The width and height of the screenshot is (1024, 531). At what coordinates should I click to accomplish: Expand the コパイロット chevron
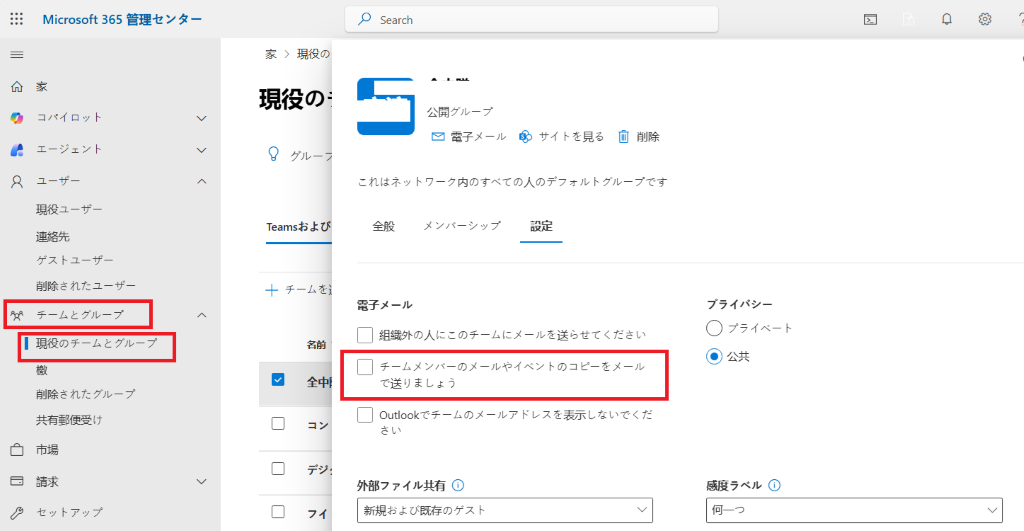point(202,118)
